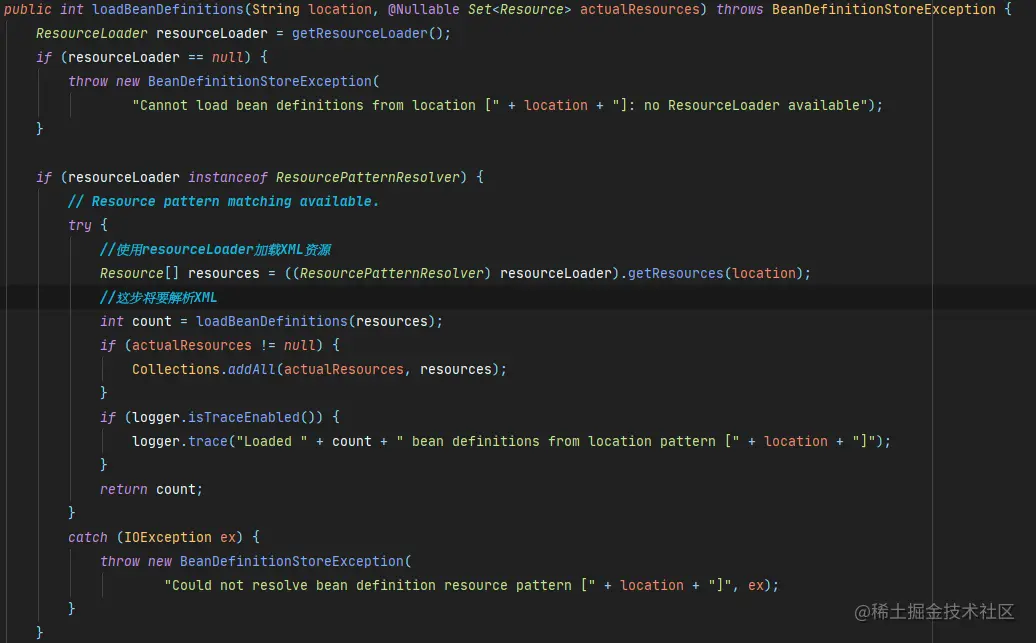Click the 'catch' keyword
1036x643 pixels.
87,537
